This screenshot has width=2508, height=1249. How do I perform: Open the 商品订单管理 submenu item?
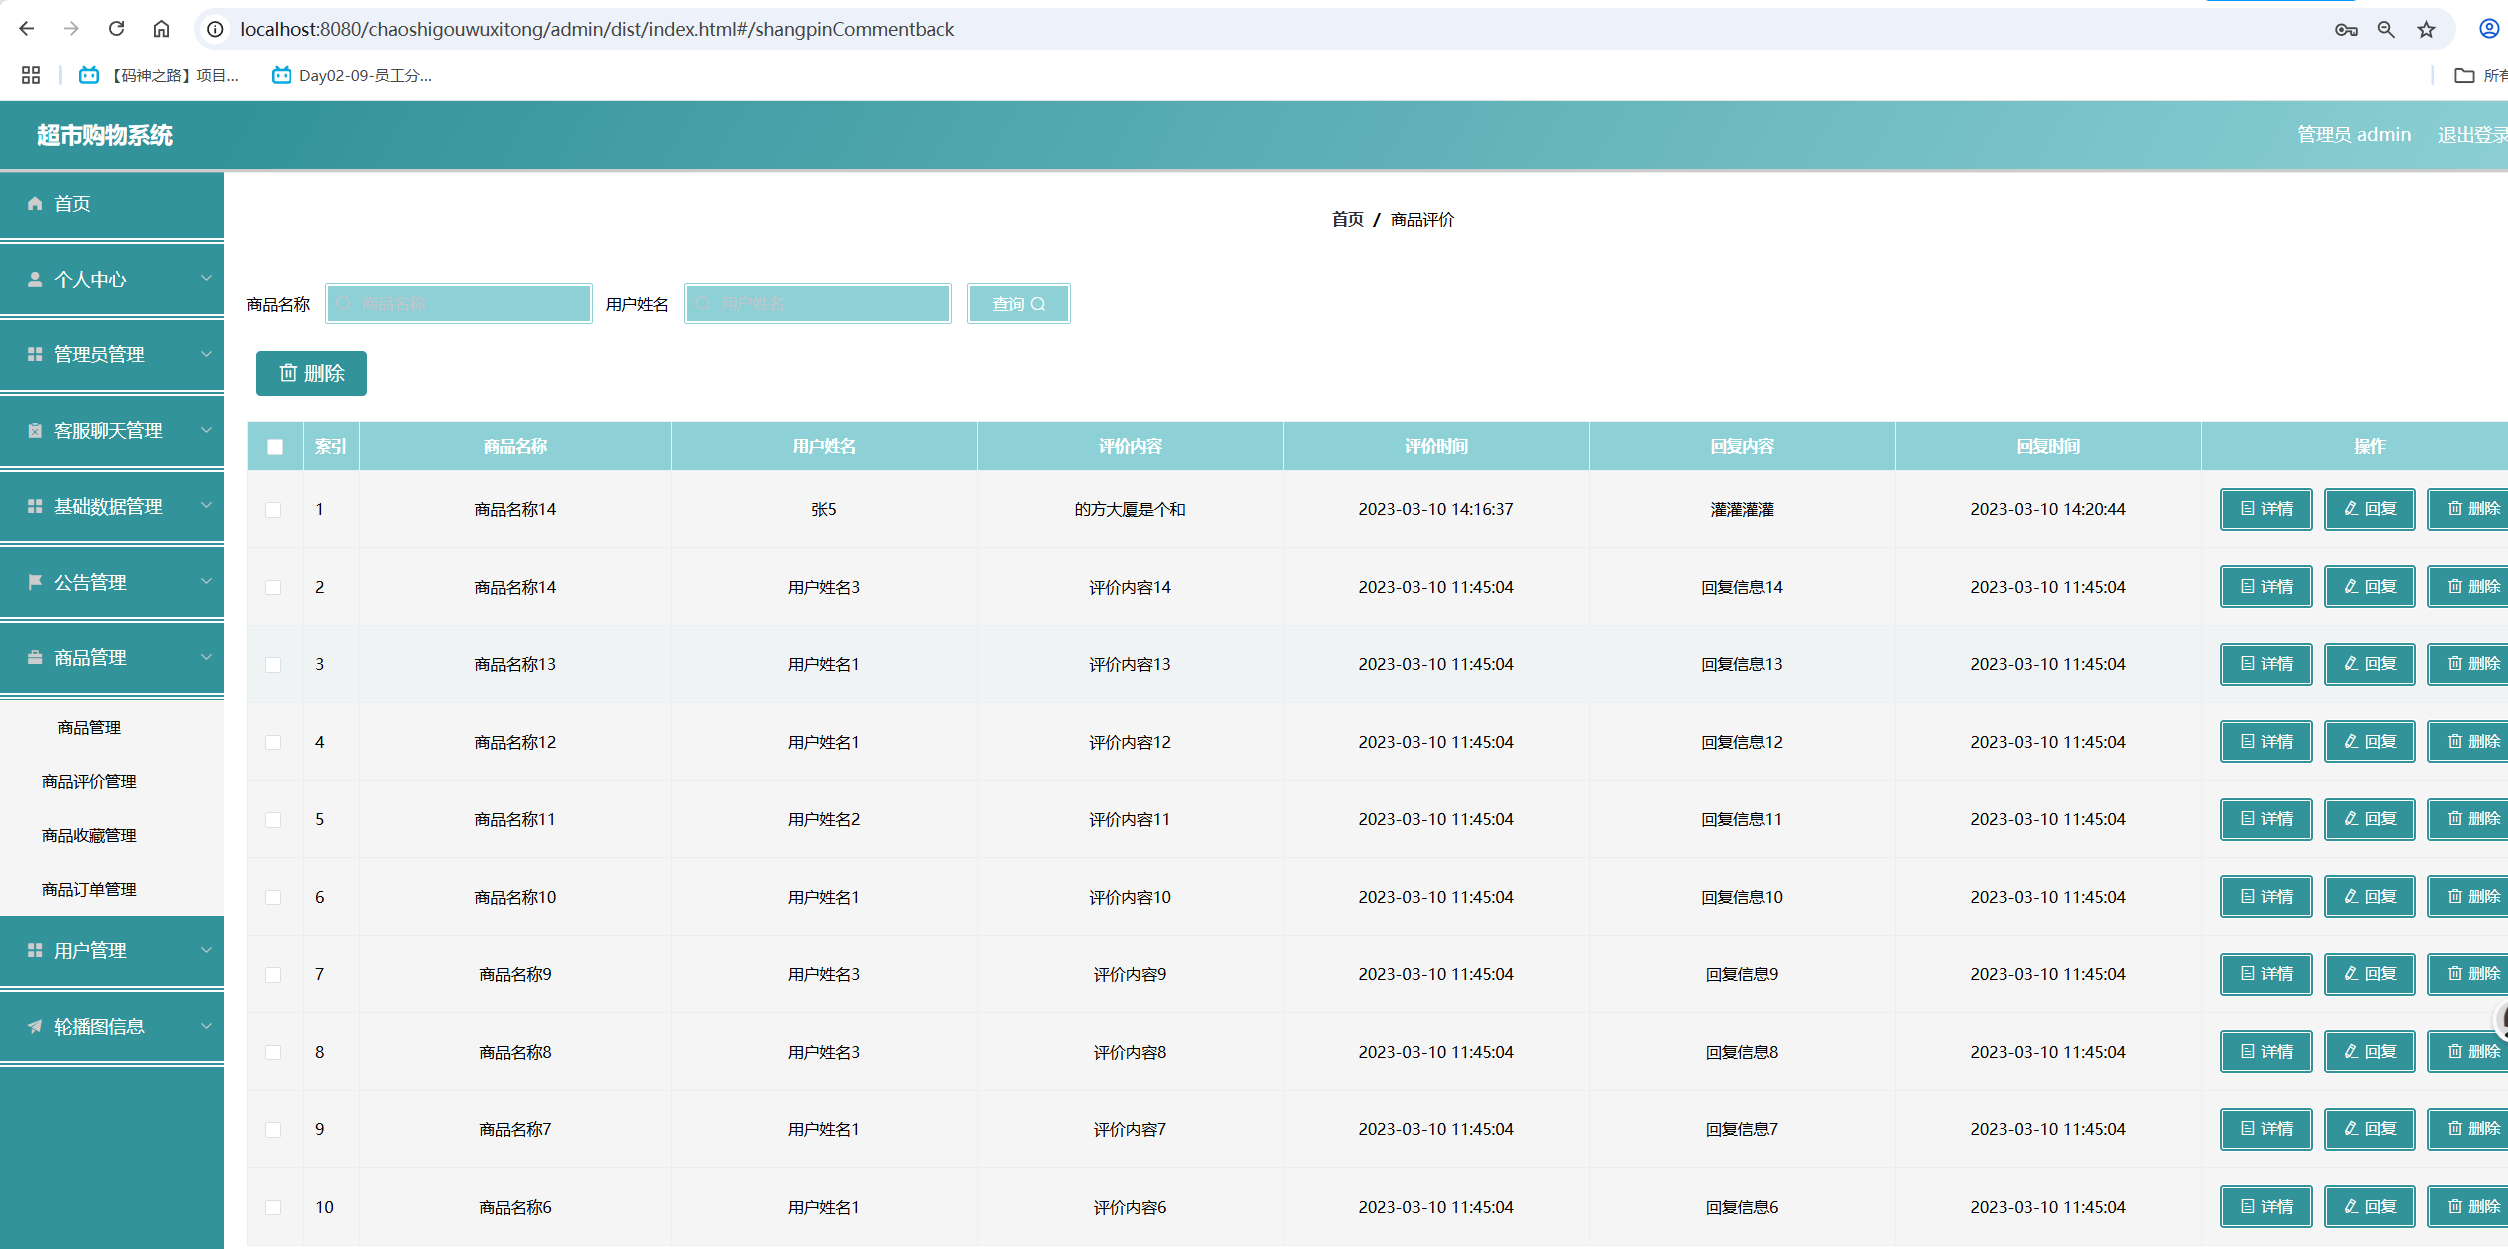pyautogui.click(x=89, y=889)
